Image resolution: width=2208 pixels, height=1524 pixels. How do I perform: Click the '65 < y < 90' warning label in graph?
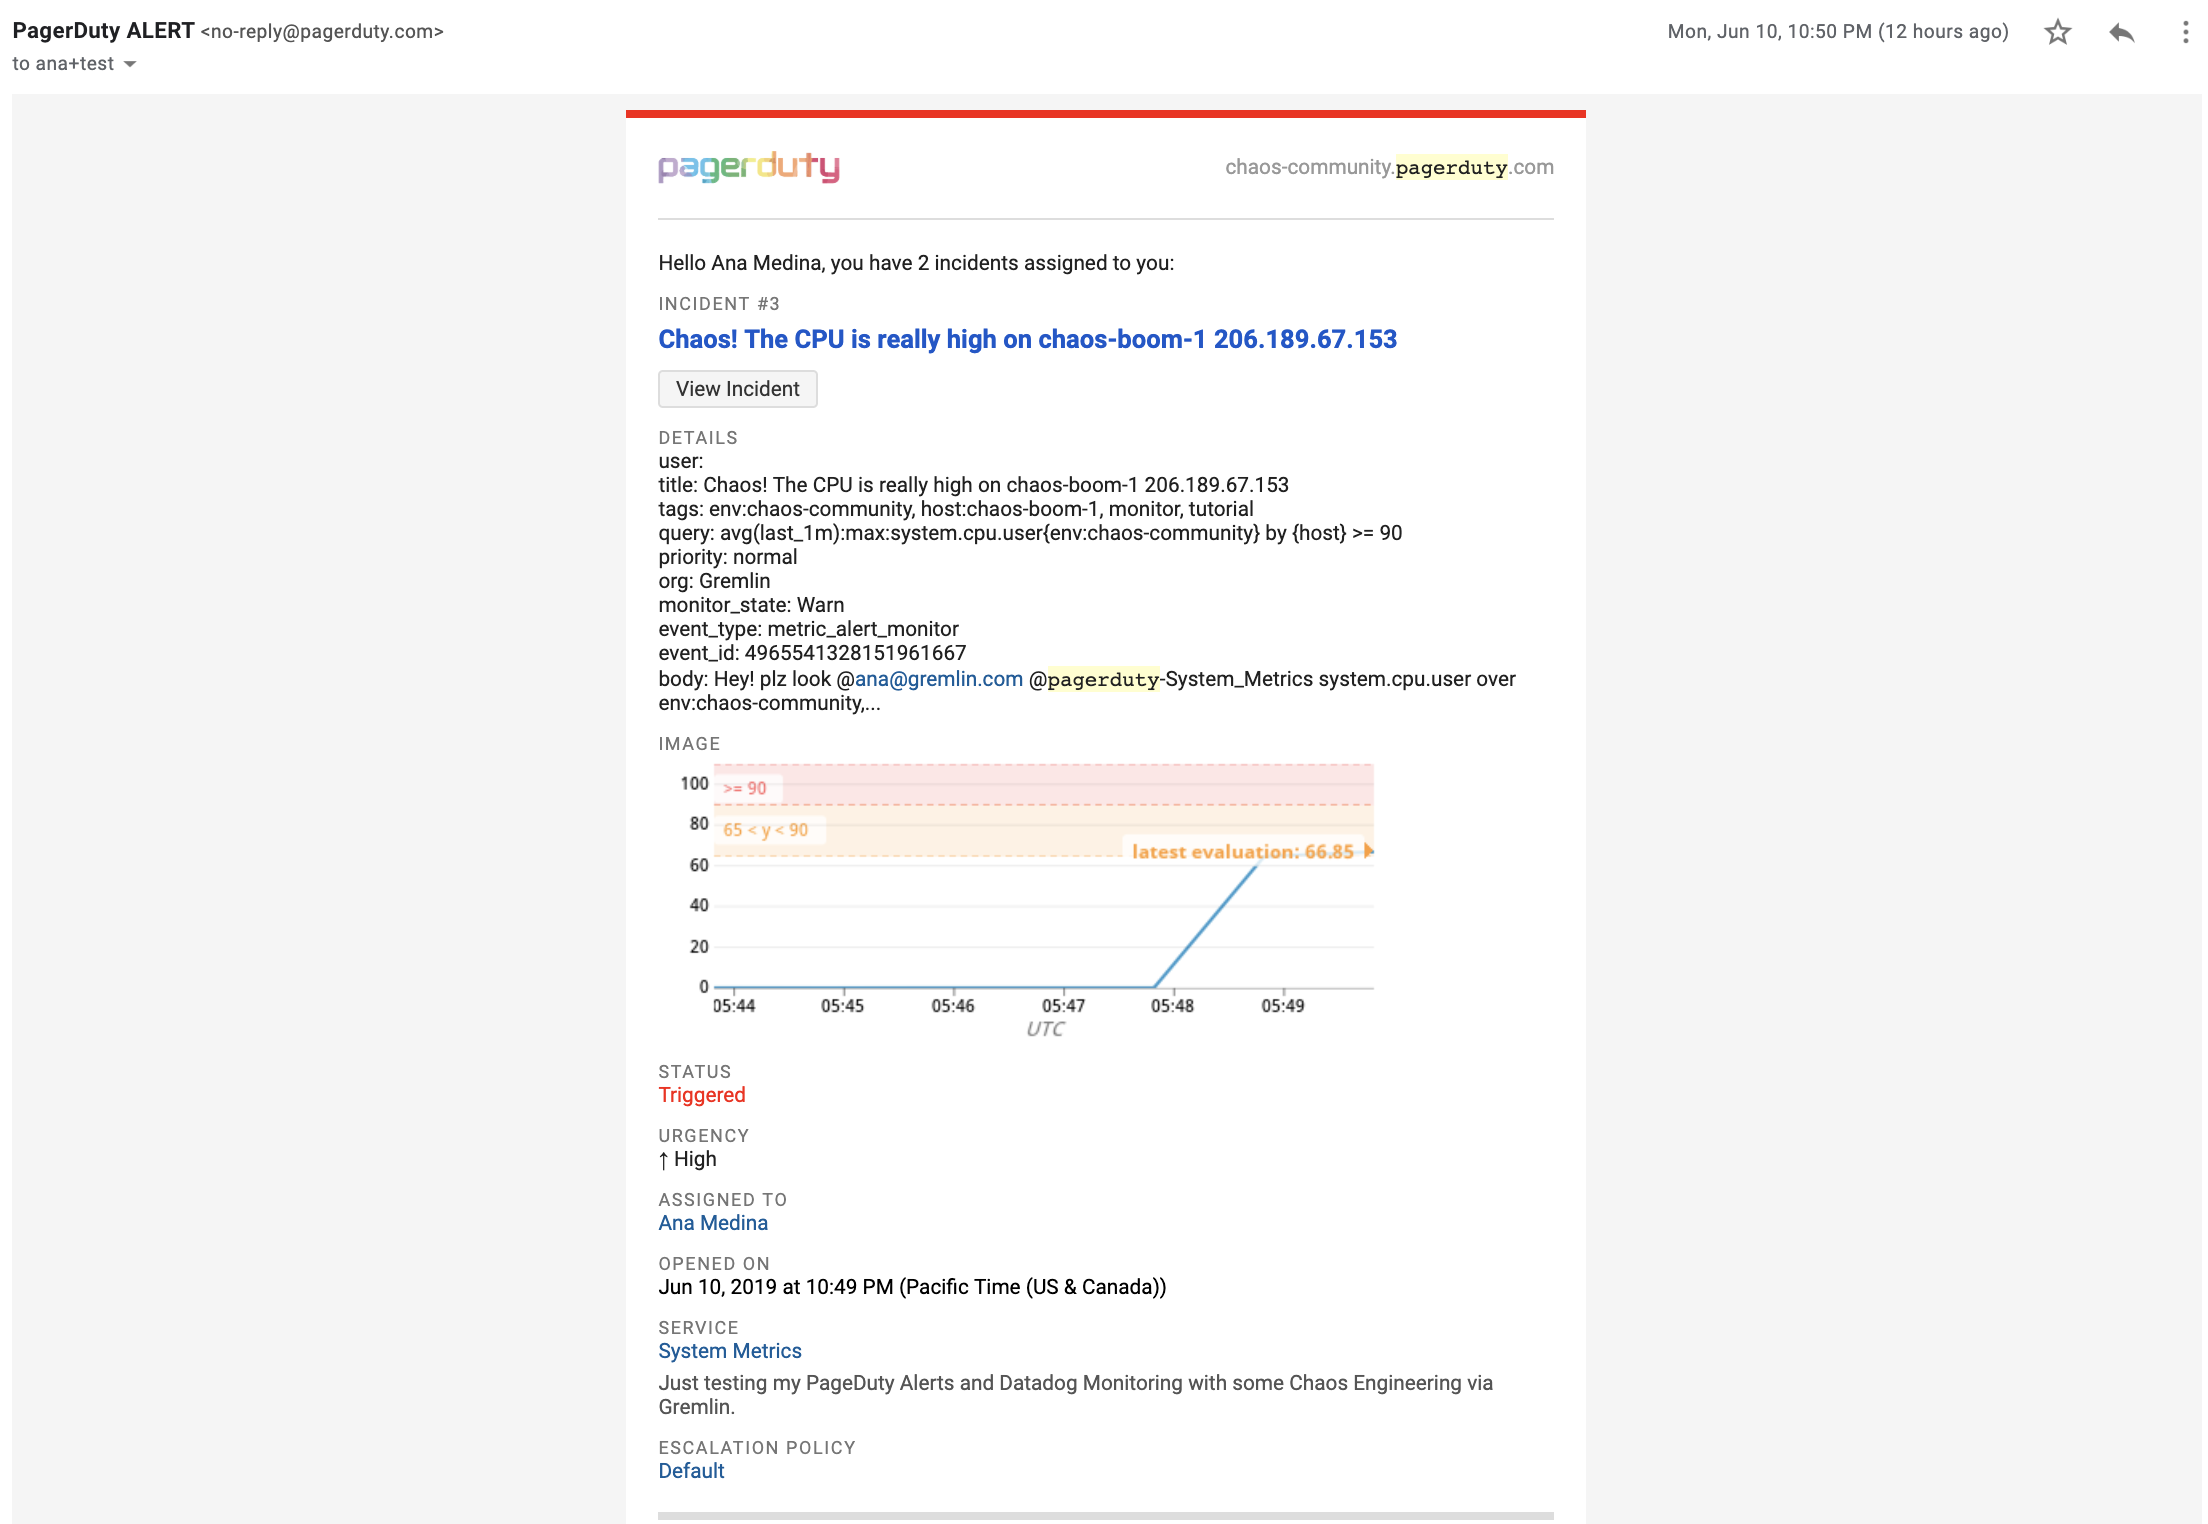765,830
